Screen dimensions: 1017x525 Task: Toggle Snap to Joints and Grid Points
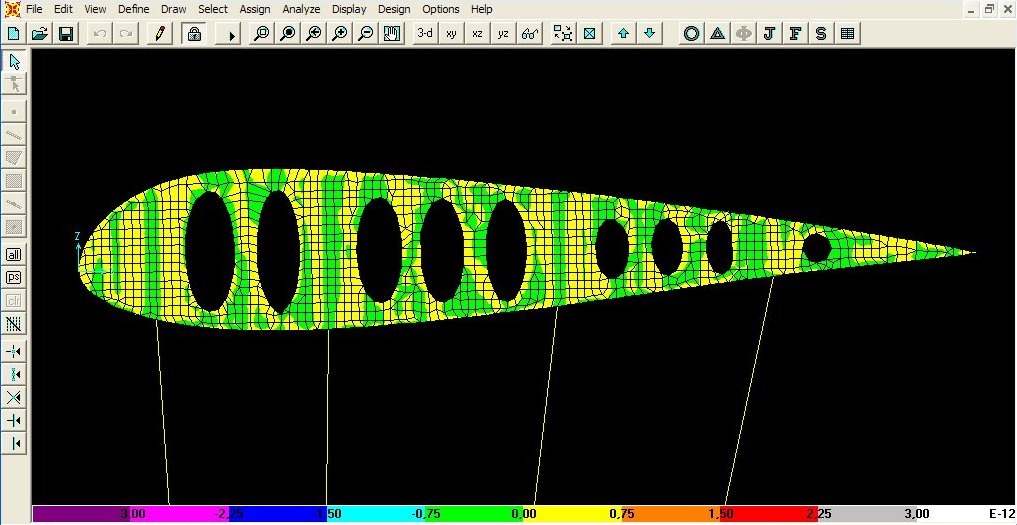14,351
